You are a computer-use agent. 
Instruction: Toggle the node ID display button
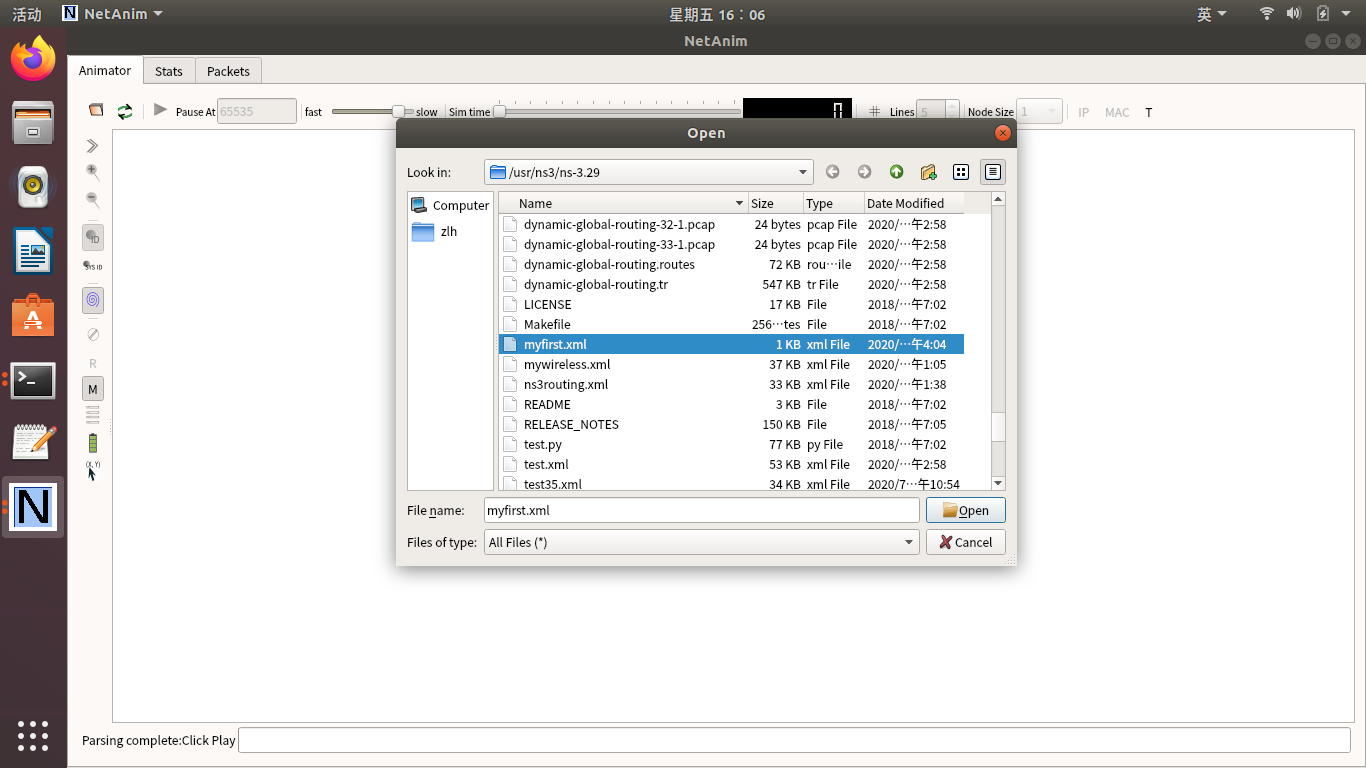(93, 238)
